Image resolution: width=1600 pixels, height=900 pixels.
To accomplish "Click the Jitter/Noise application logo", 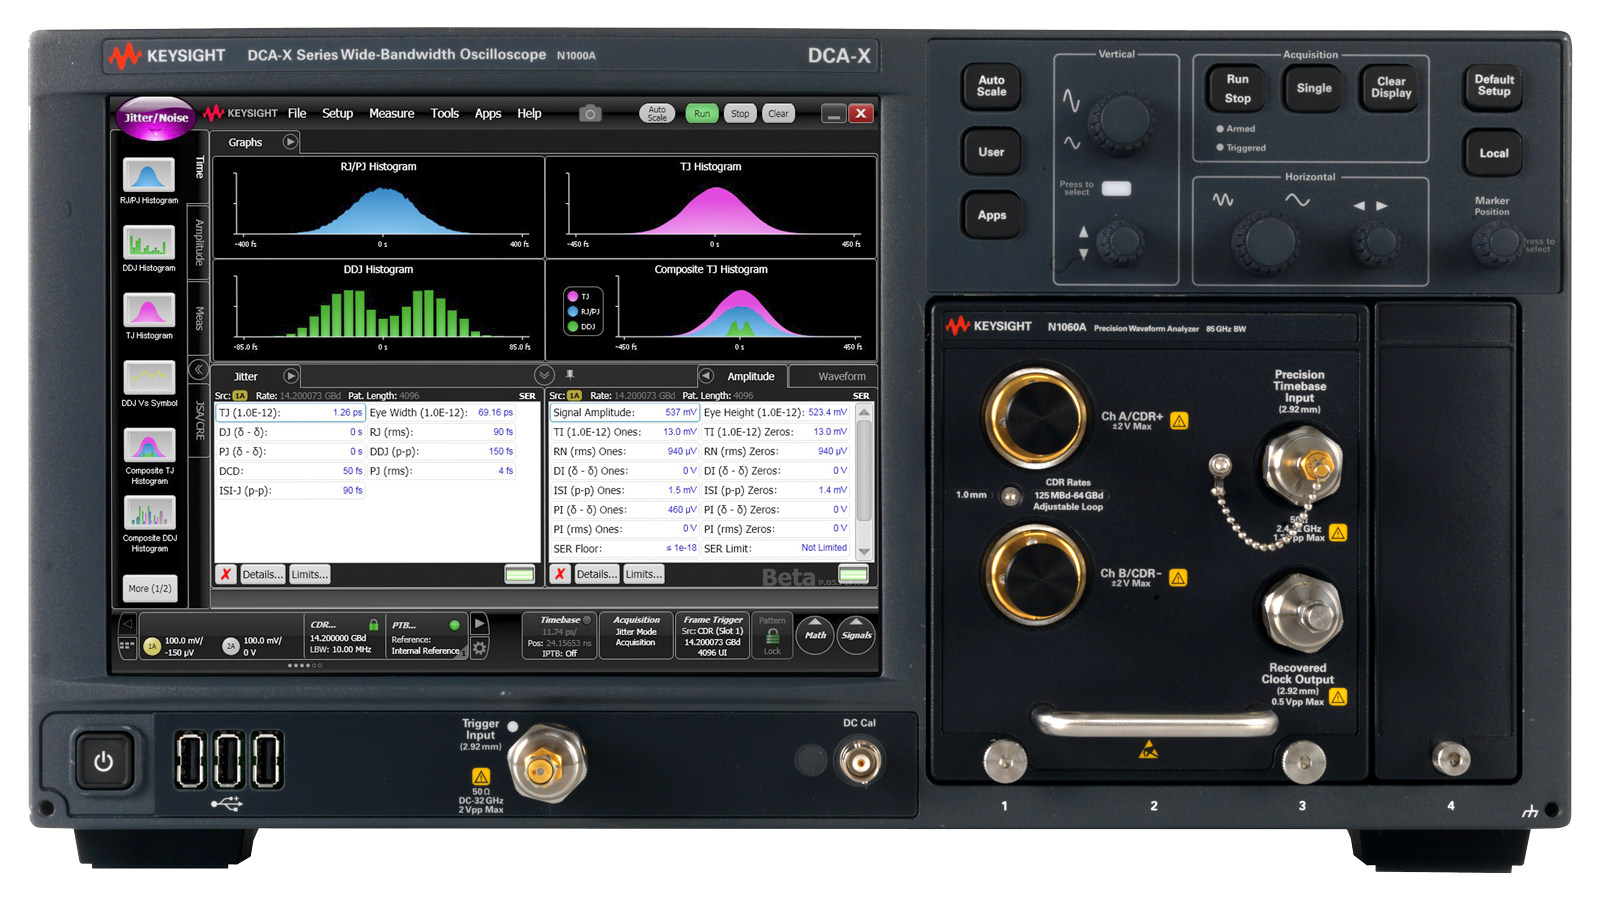I will (x=153, y=117).
